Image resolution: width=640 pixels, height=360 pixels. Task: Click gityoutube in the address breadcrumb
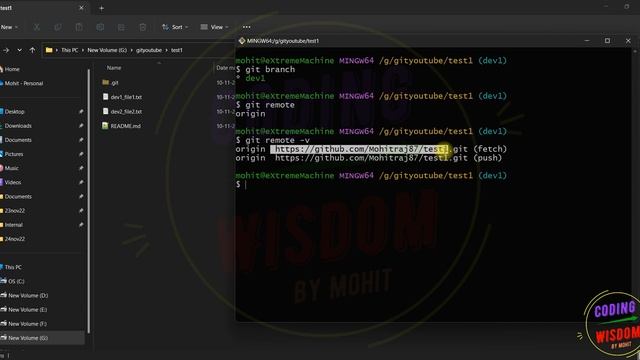pos(149,50)
